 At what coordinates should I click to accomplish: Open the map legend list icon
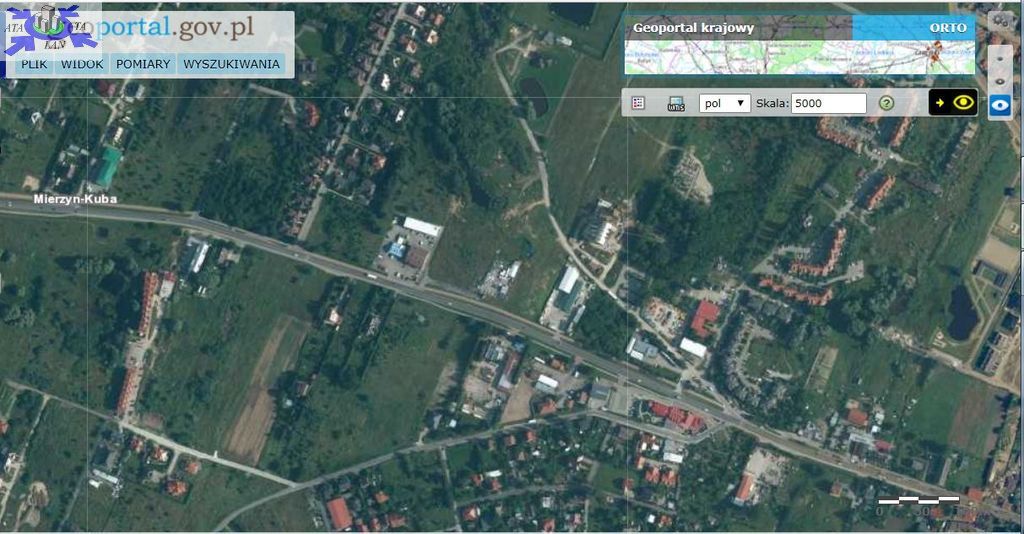pyautogui.click(x=638, y=103)
